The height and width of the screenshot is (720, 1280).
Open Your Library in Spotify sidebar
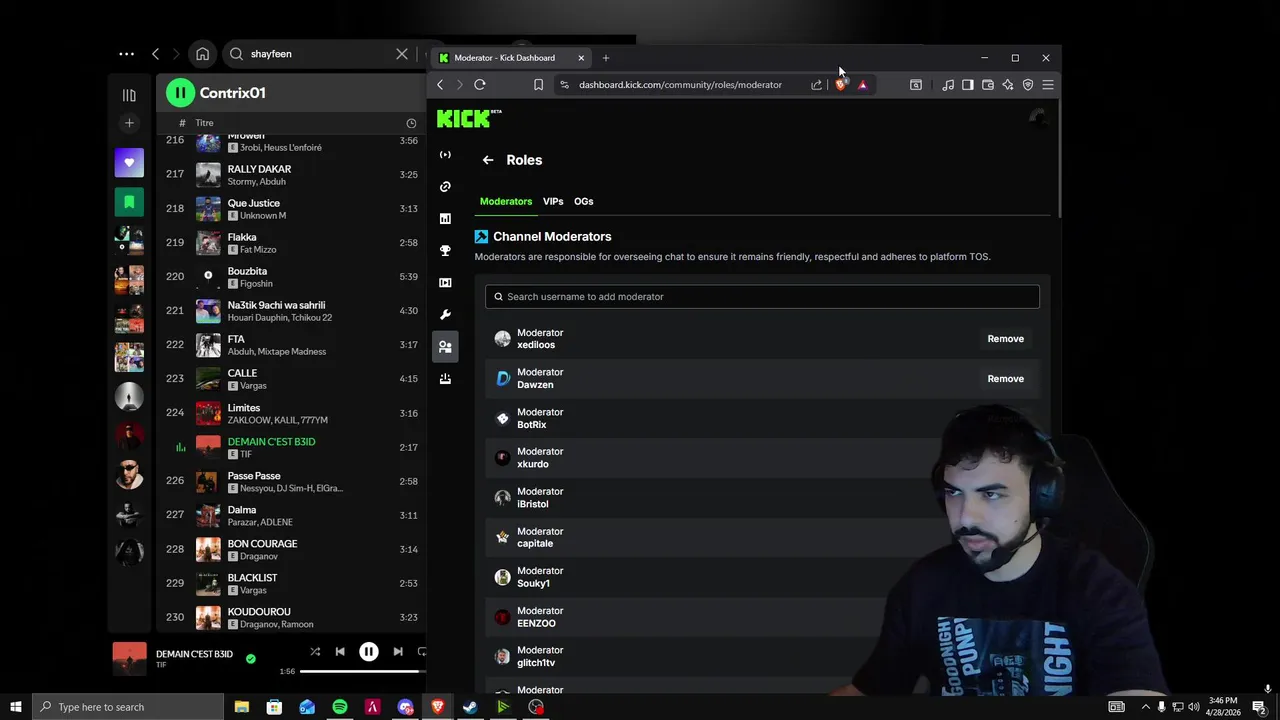129,95
